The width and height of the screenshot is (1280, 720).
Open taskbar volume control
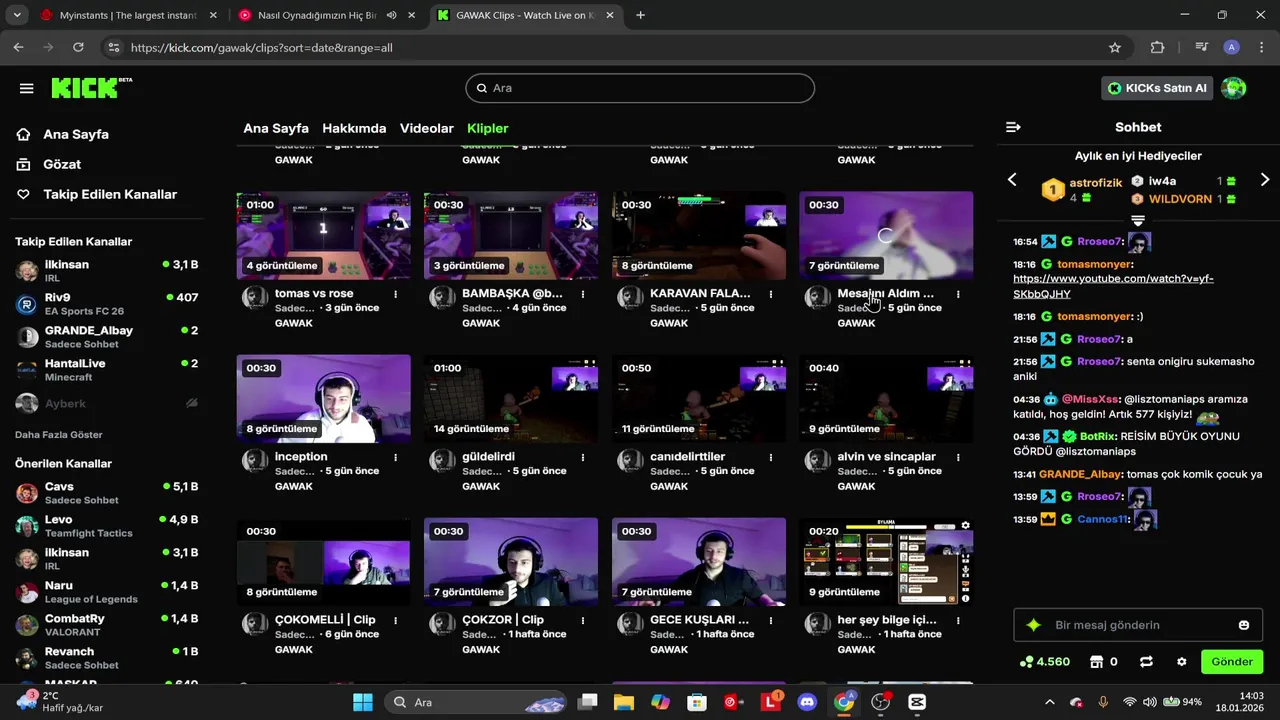tap(1150, 702)
